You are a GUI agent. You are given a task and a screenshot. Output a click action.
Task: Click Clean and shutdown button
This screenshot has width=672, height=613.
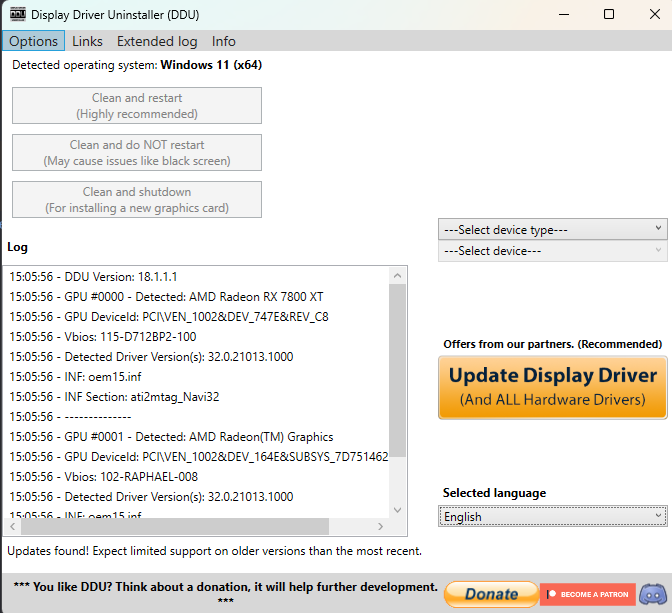[x=137, y=199]
